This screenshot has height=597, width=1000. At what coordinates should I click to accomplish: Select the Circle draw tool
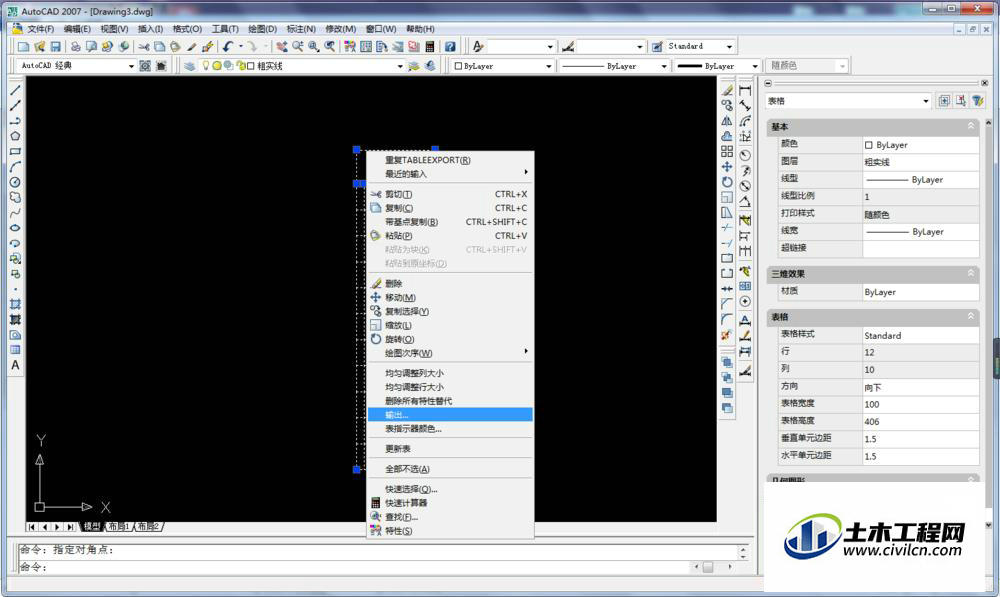15,182
